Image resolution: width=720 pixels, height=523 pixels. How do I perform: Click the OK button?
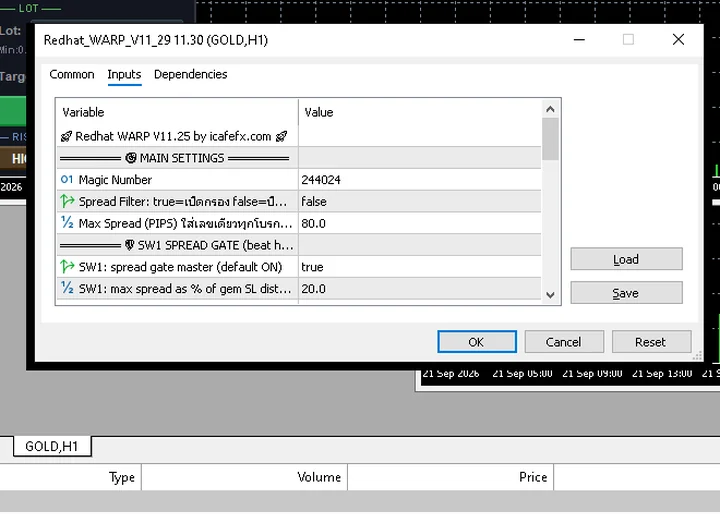477,342
